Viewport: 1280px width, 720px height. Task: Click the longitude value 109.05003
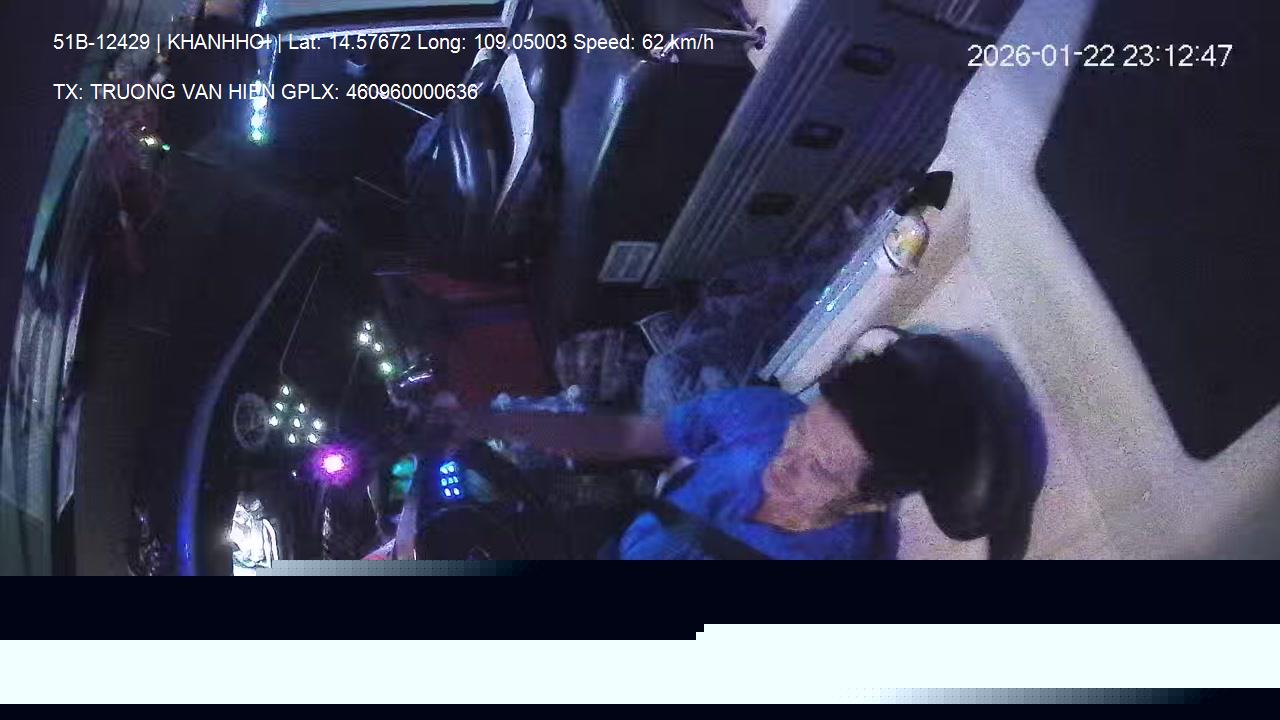519,42
